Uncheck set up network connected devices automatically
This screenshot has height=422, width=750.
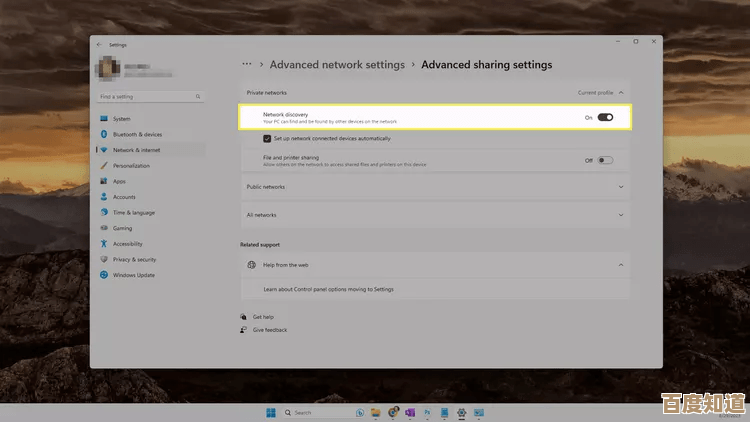click(x=267, y=138)
